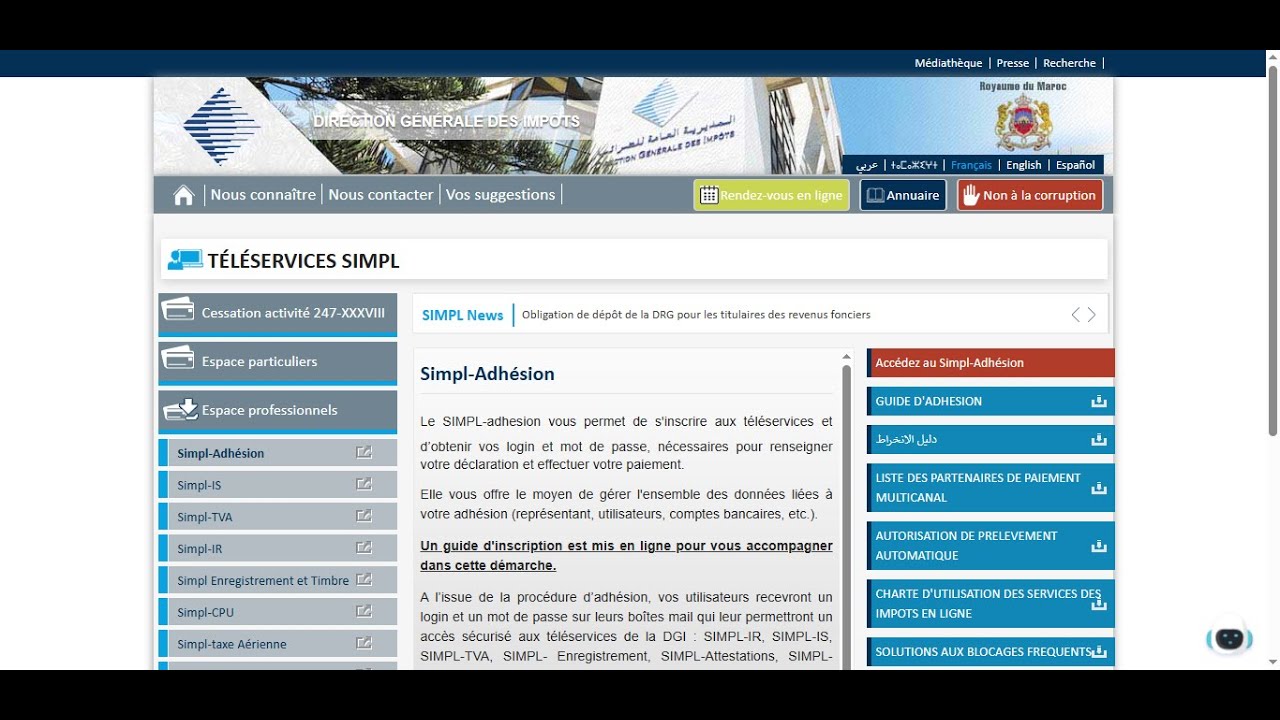Switch language to Arabic عربي
Image resolution: width=1280 pixels, height=720 pixels.
[x=867, y=165]
